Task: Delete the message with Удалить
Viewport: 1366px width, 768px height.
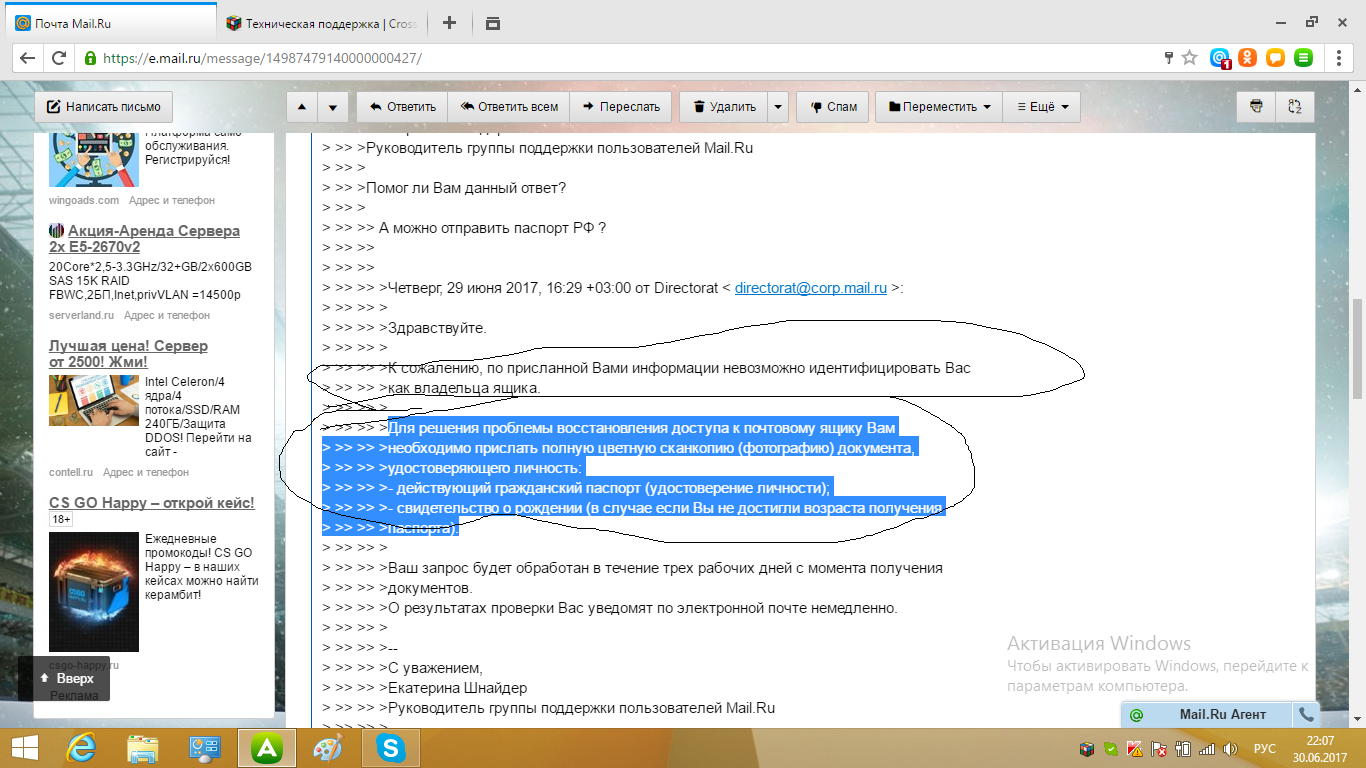Action: [724, 107]
